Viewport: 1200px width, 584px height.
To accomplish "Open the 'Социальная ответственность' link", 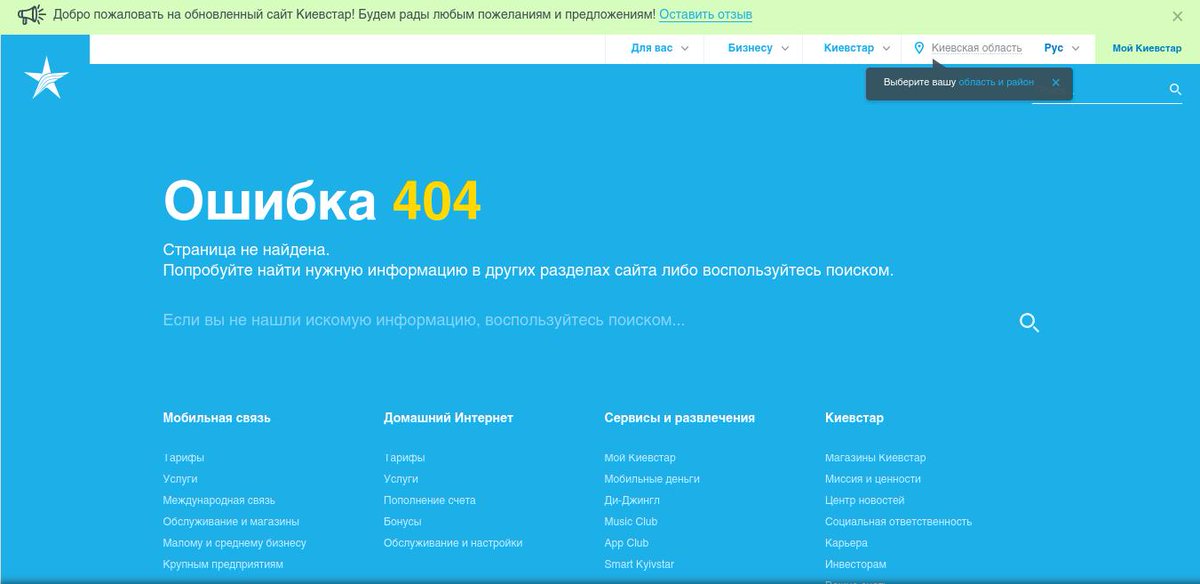I will click(898, 522).
